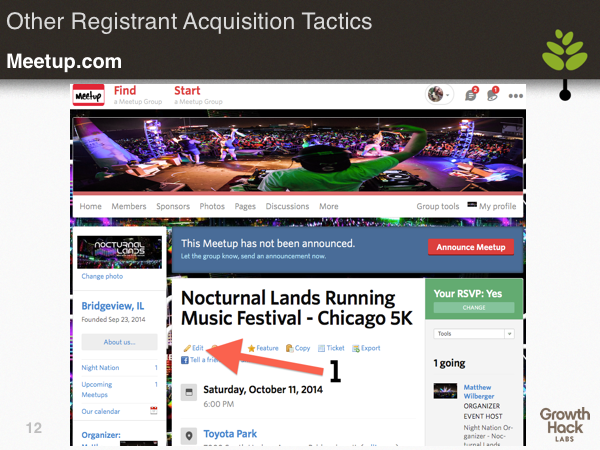Image resolution: width=600 pixels, height=450 pixels.
Task: Click the Nocturnal Lands group photo
Action: 119,252
